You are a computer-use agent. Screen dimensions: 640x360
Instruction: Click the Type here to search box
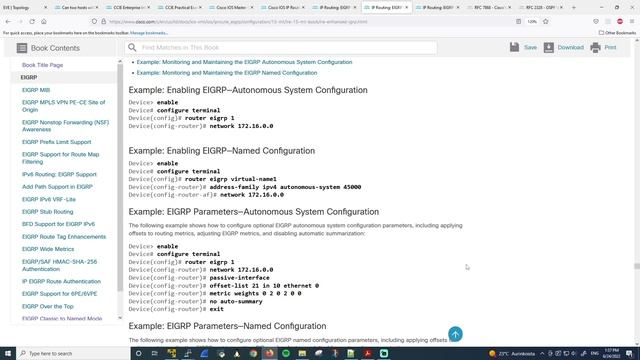pyautogui.click(x=73, y=353)
